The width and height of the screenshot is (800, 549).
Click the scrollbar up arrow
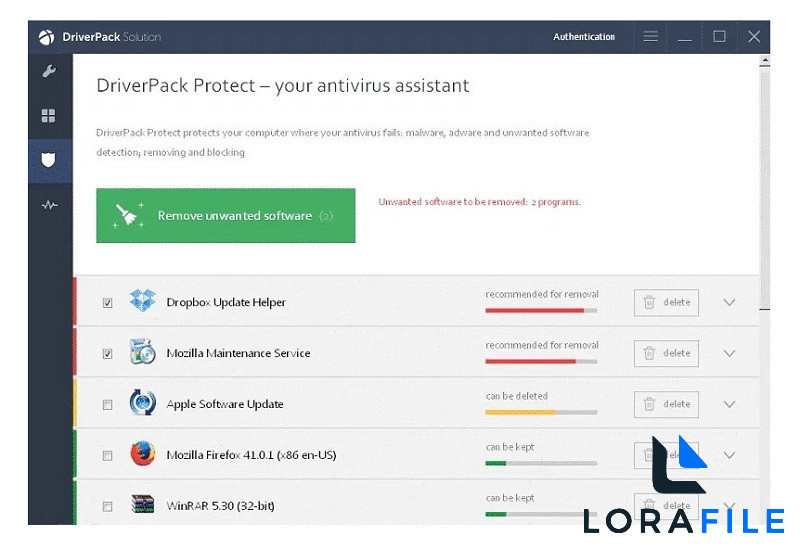click(x=764, y=61)
